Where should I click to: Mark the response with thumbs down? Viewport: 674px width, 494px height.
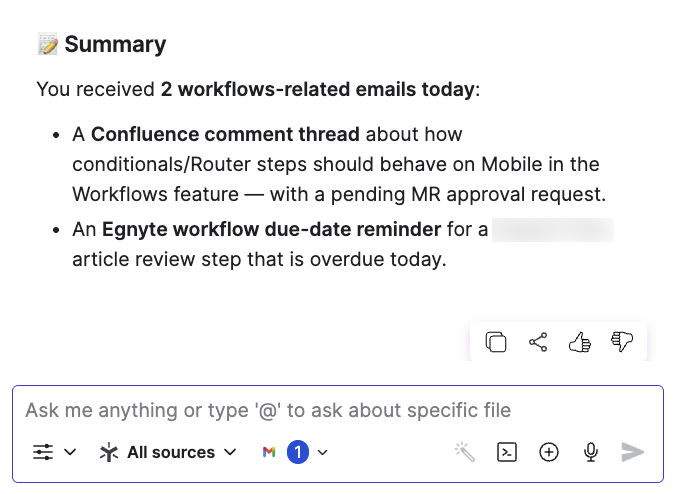pyautogui.click(x=621, y=342)
